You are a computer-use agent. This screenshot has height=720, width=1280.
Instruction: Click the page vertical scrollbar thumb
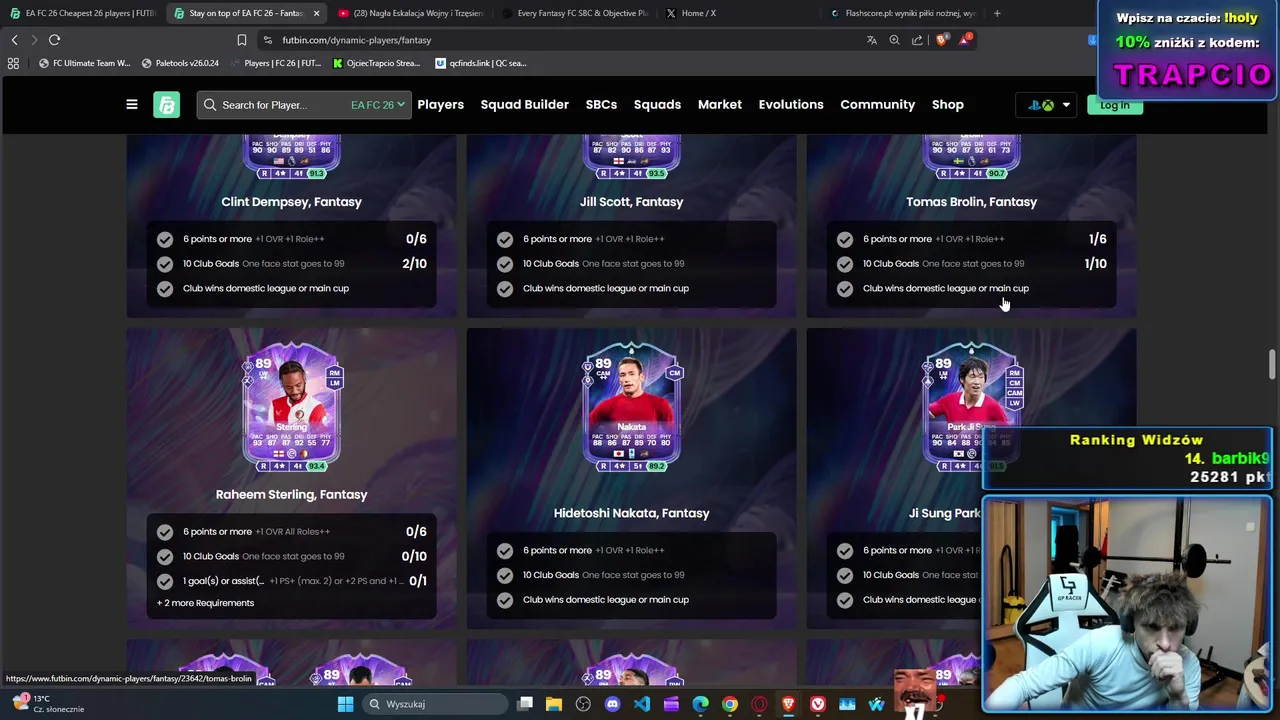[x=1272, y=364]
